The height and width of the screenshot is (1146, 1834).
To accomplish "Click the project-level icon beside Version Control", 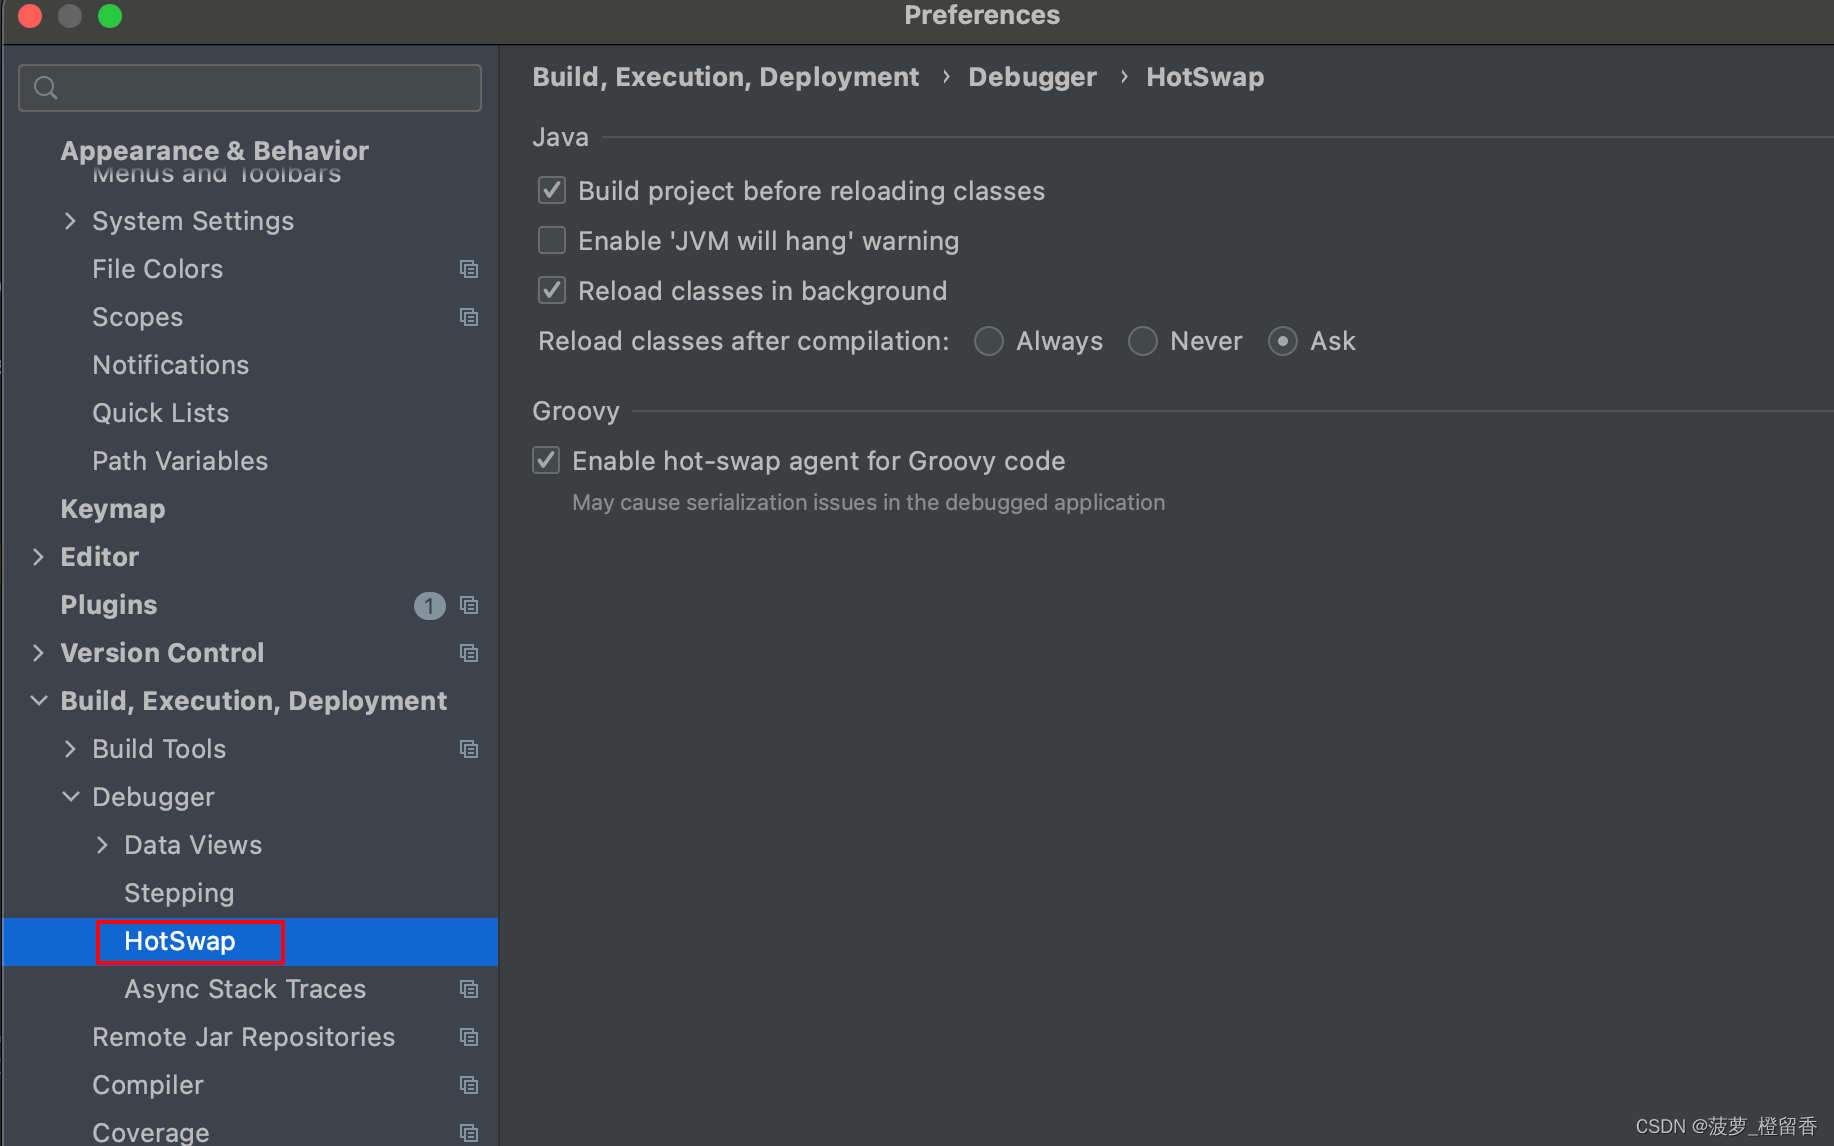I will pyautogui.click(x=469, y=653).
